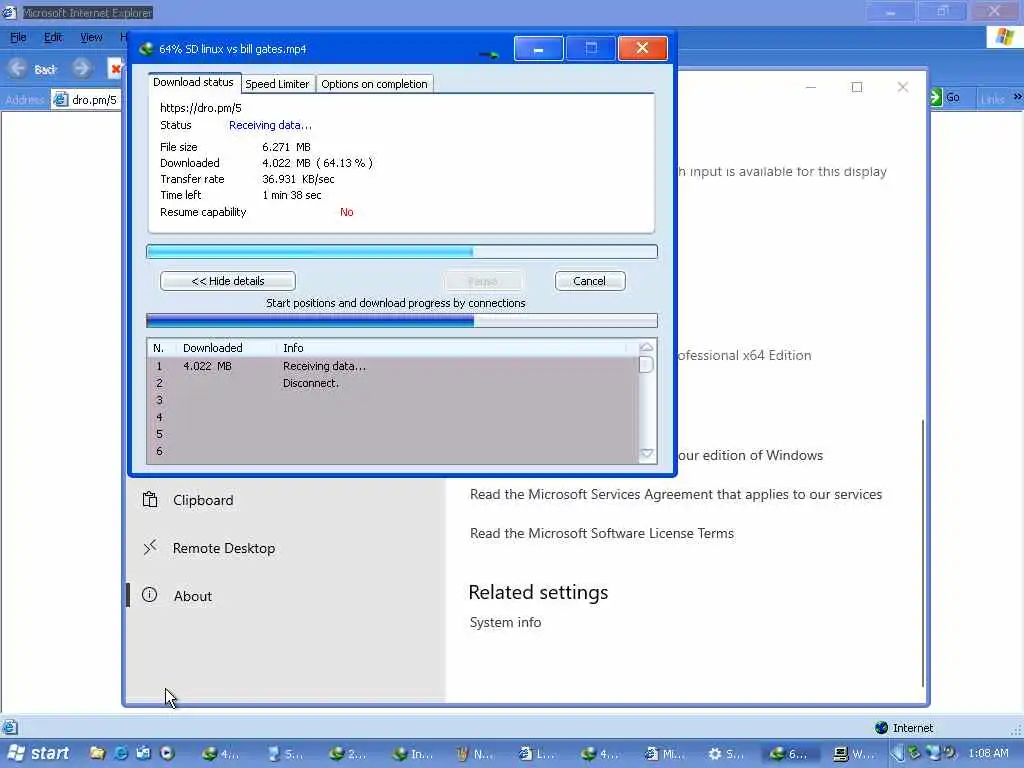Viewport: 1024px width, 768px height.
Task: Cancel the download
Action: [x=590, y=281]
